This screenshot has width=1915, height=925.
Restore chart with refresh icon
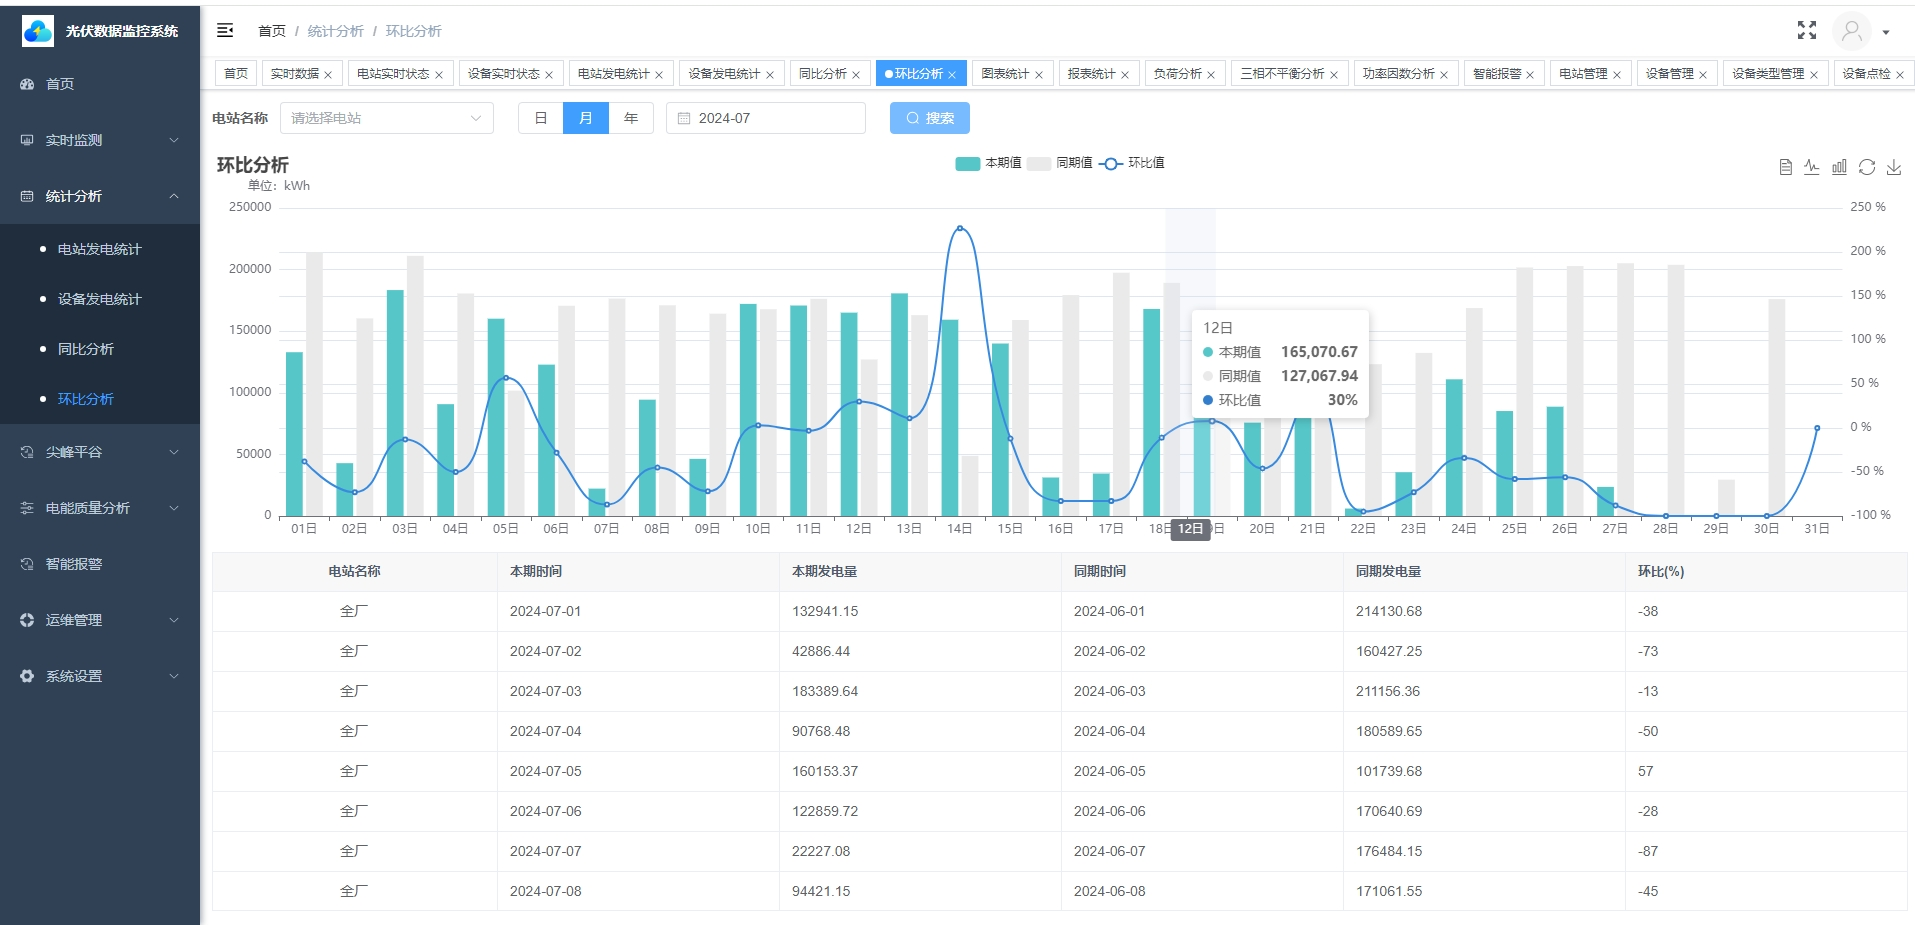point(1866,167)
